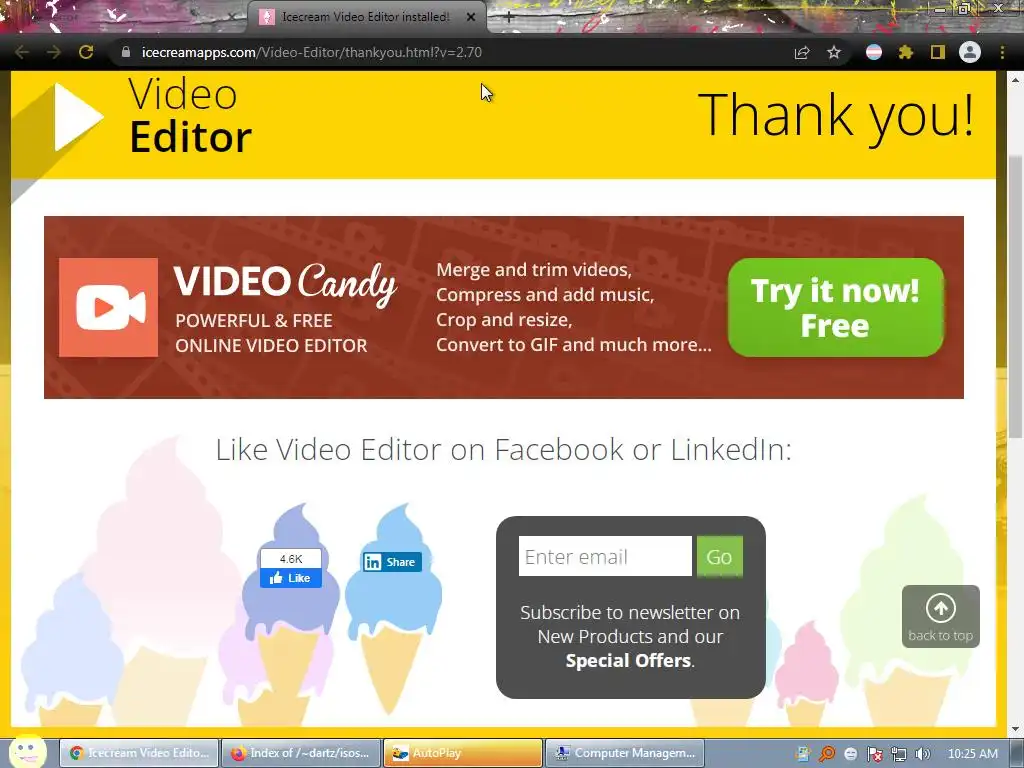1024x768 pixels.
Task: Reload the current page
Action: click(x=86, y=52)
